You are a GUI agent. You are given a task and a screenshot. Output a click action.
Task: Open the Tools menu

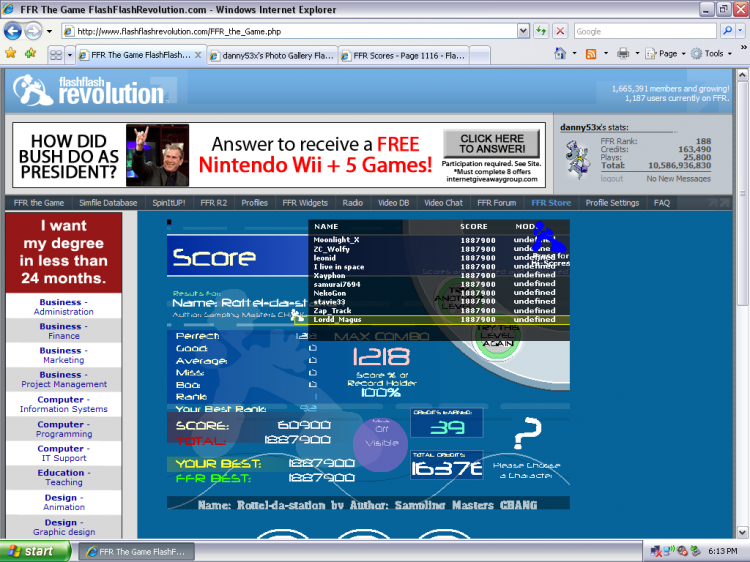[712, 54]
